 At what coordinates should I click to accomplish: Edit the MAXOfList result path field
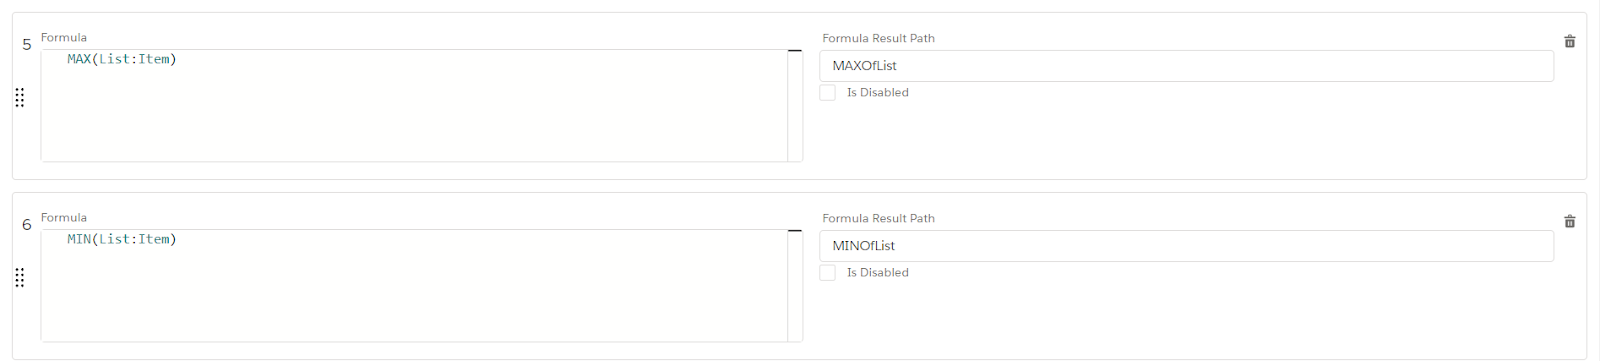point(1186,66)
